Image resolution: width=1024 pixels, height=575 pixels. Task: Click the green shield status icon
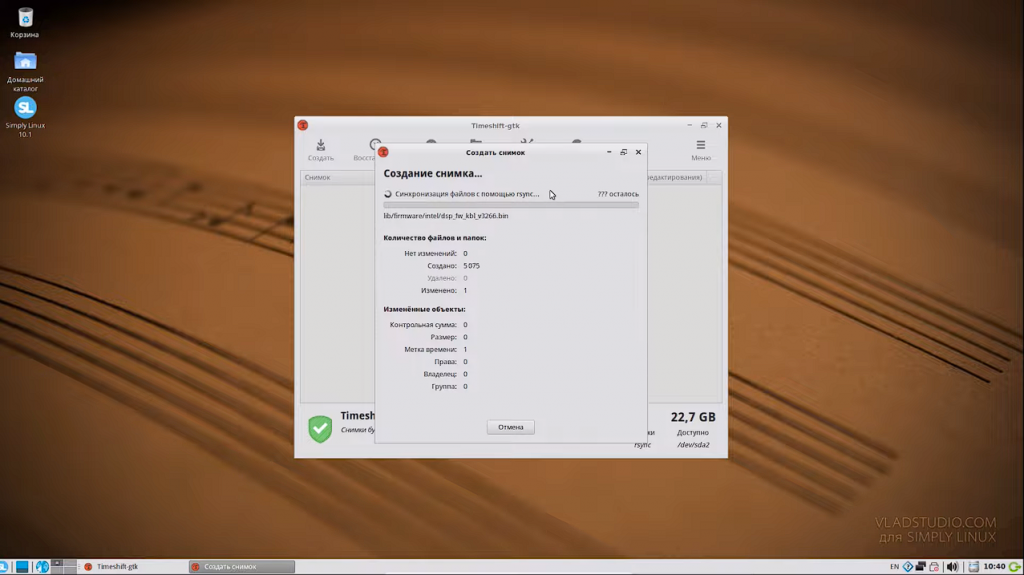coord(320,429)
